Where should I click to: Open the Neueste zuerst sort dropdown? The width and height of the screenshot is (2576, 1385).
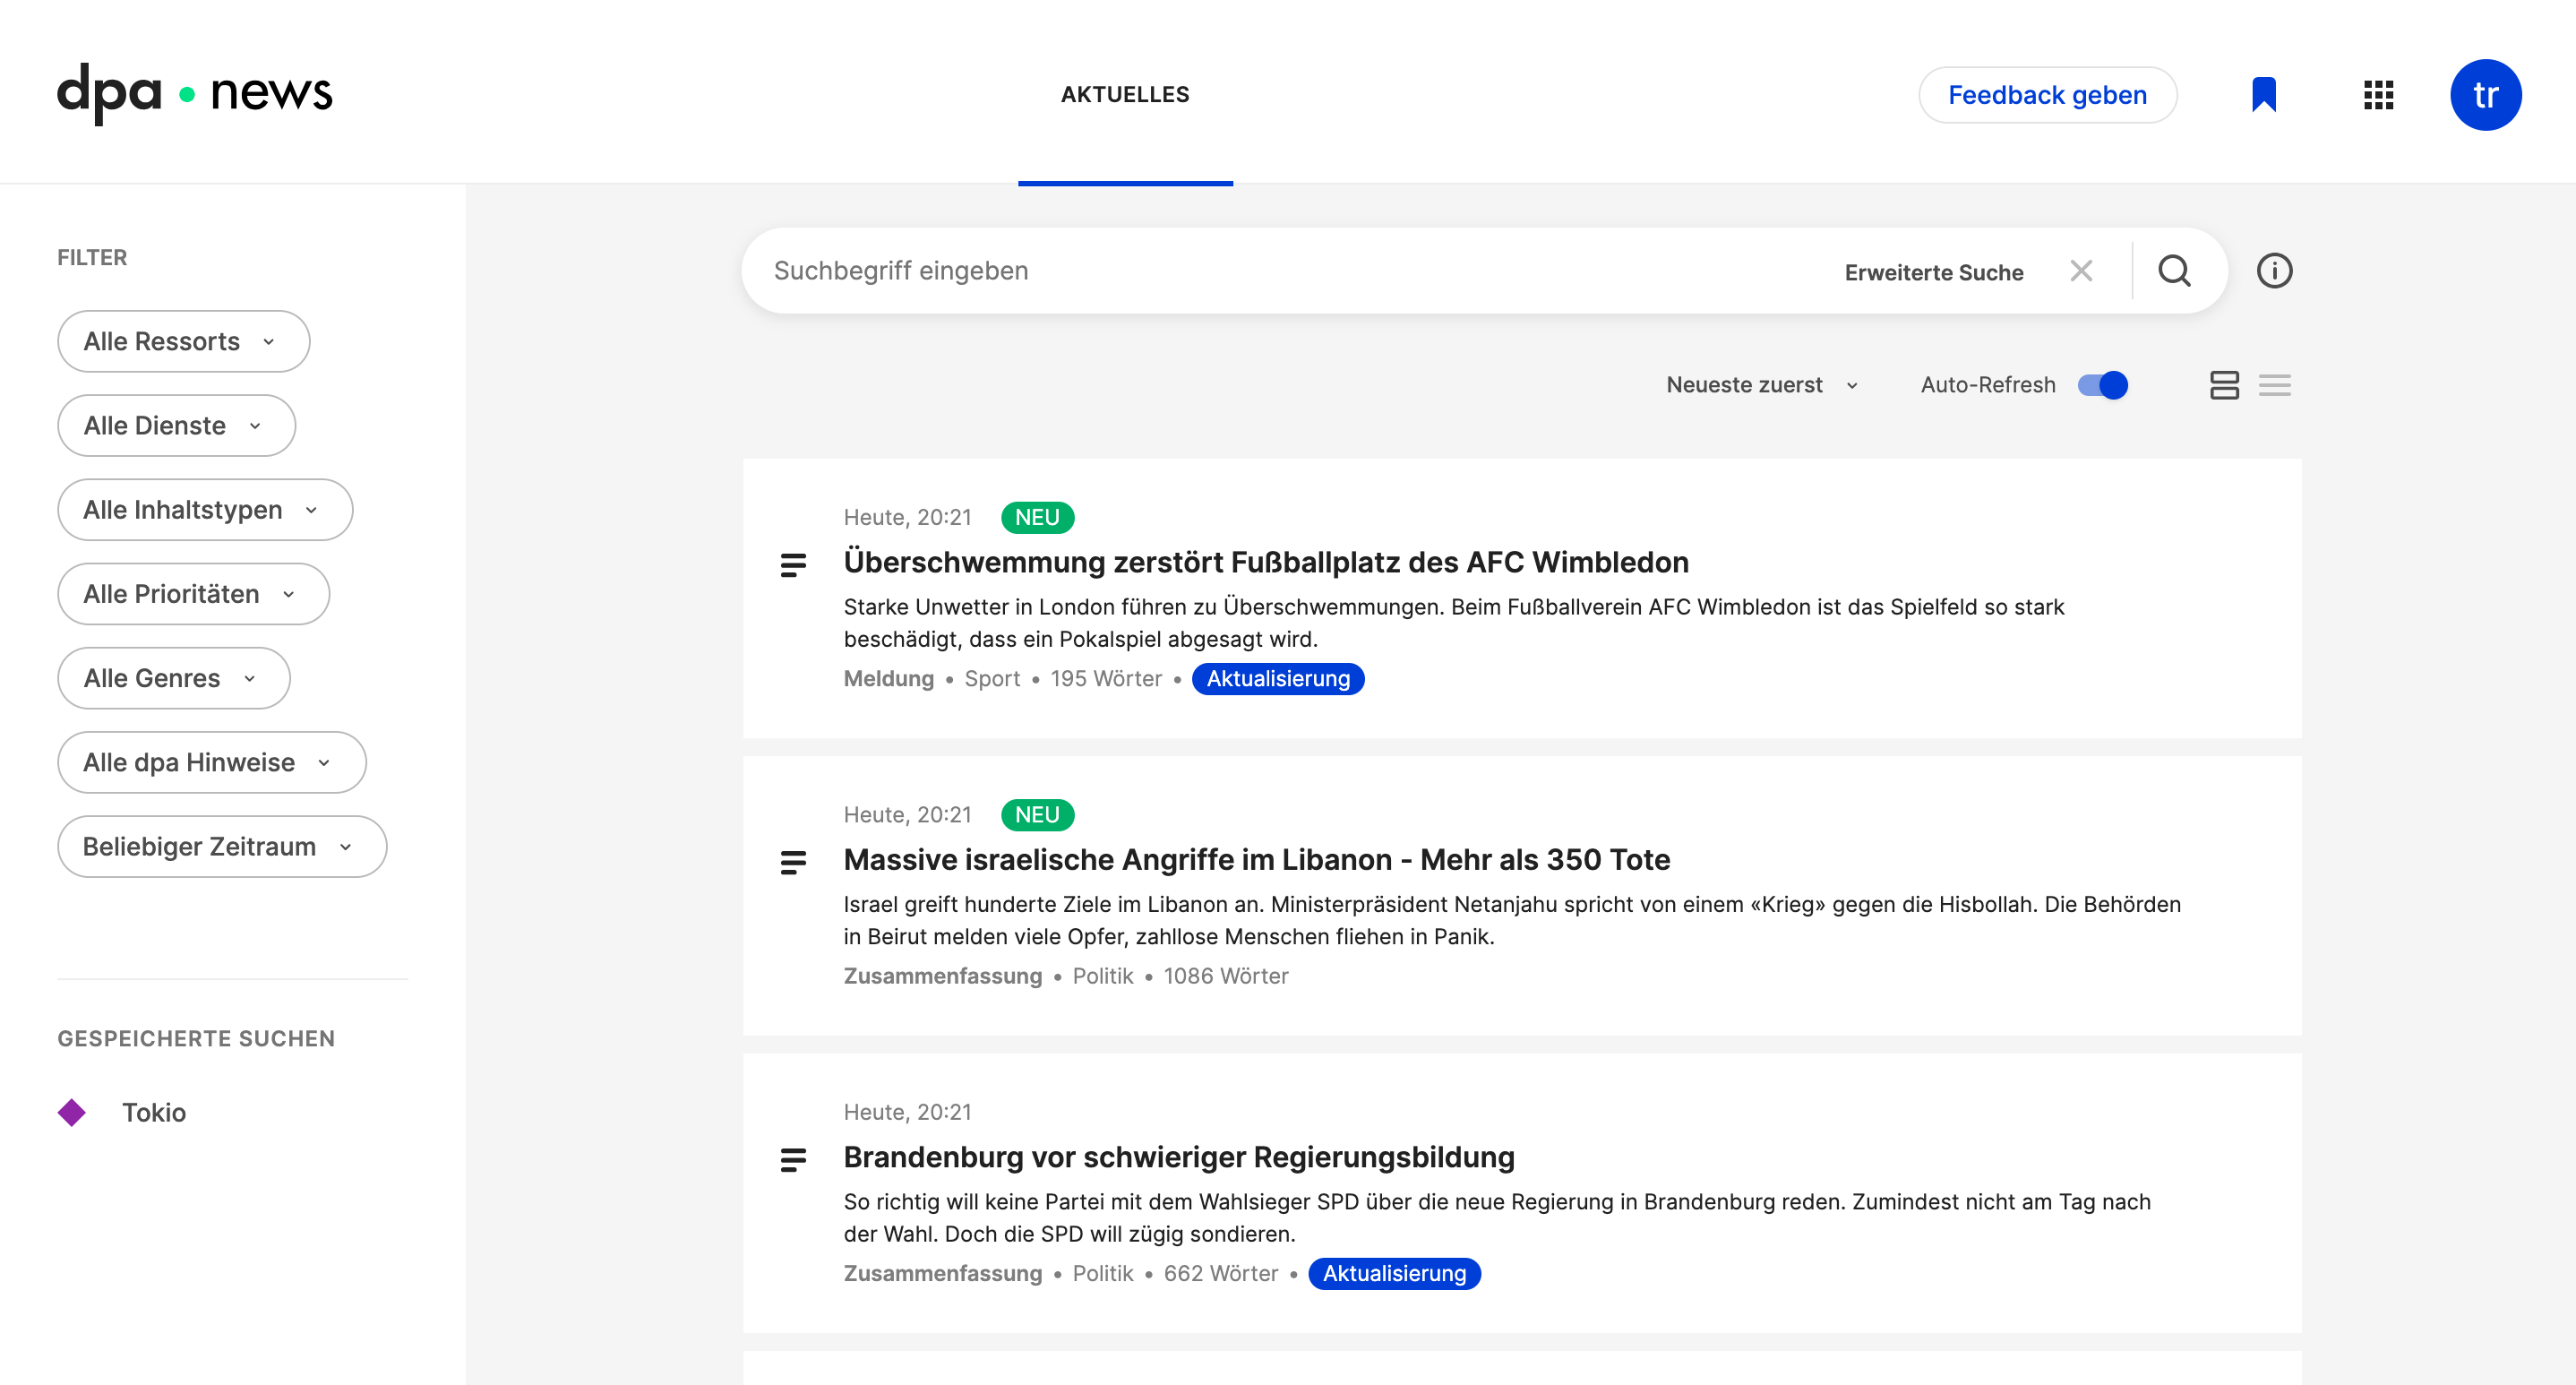(1762, 385)
